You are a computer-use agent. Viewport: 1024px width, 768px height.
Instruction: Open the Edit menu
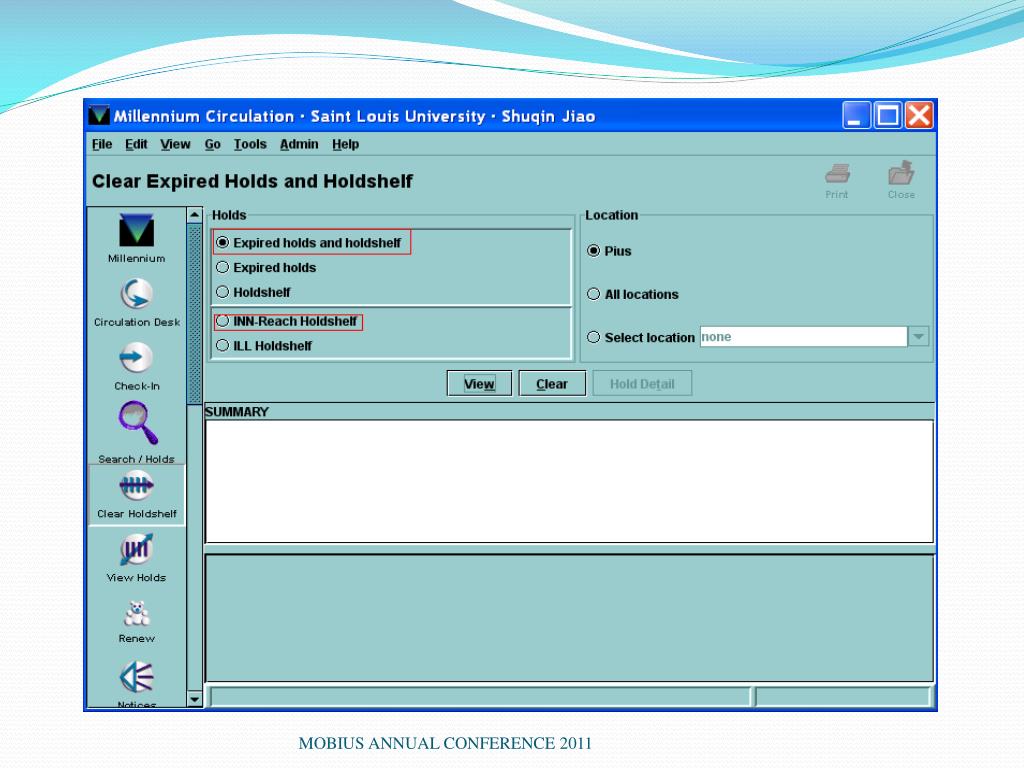point(136,144)
